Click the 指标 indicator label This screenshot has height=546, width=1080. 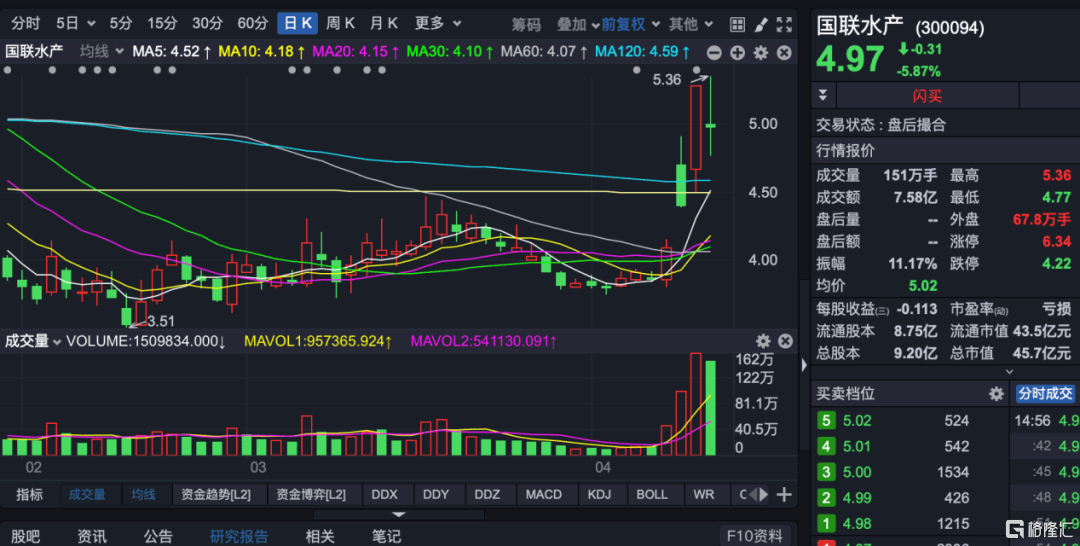[x=30, y=494]
